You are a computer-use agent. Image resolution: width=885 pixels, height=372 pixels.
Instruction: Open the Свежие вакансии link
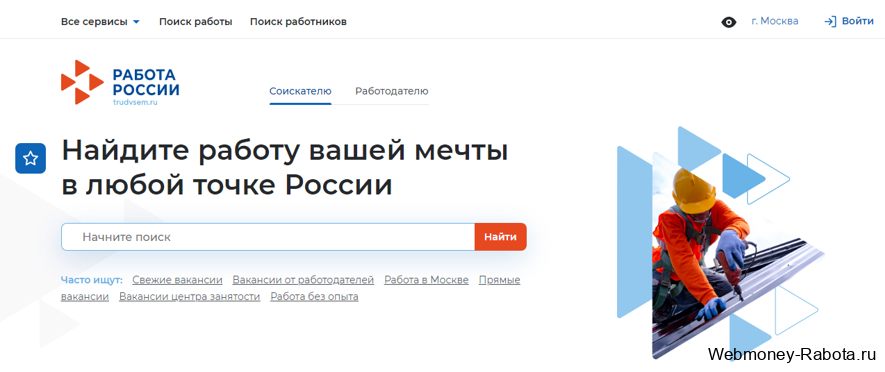177,280
